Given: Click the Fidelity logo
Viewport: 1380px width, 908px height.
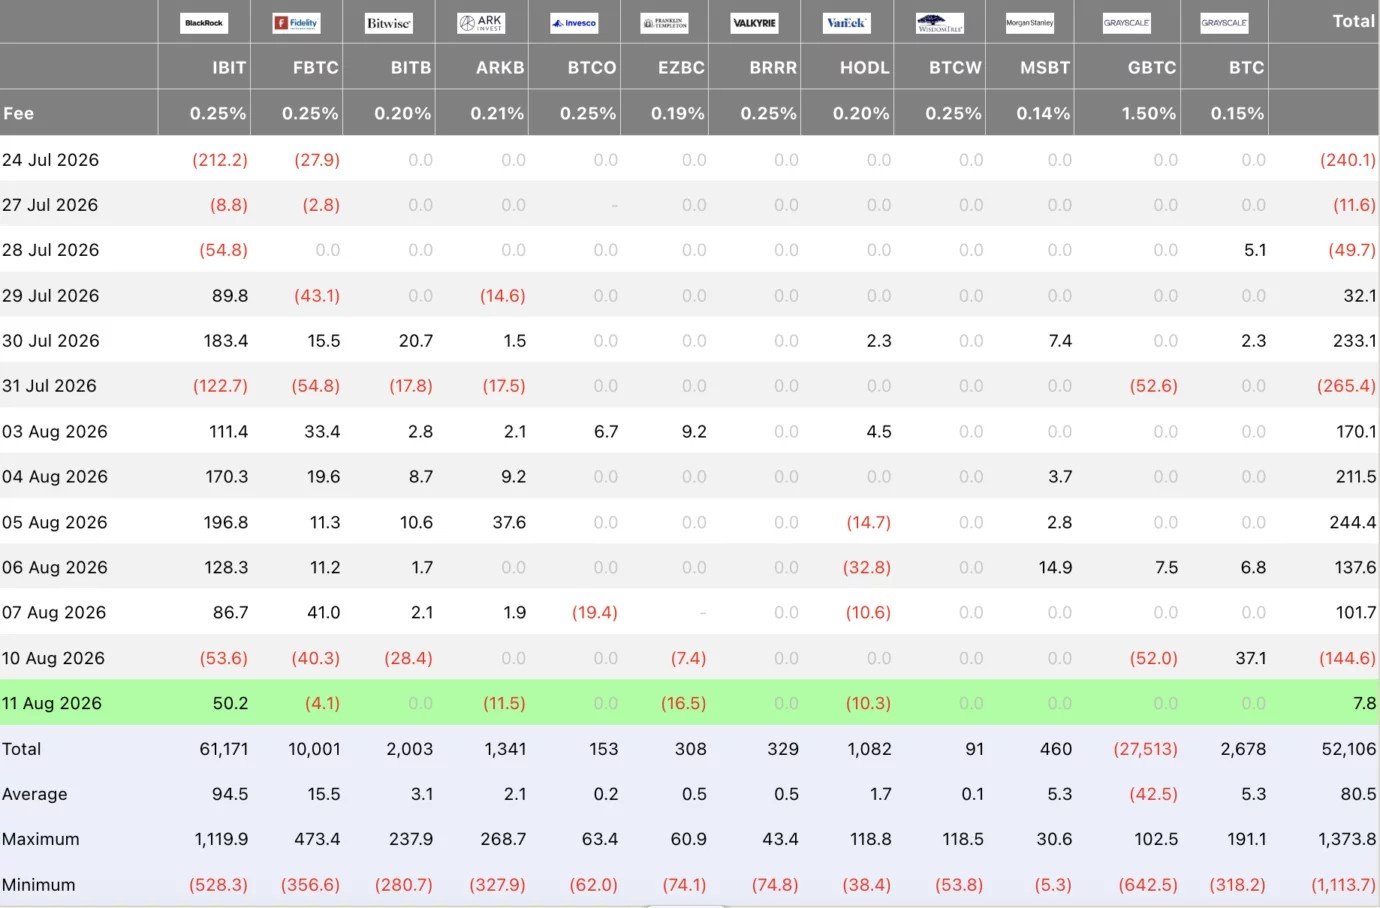Looking at the screenshot, I should 296,23.
